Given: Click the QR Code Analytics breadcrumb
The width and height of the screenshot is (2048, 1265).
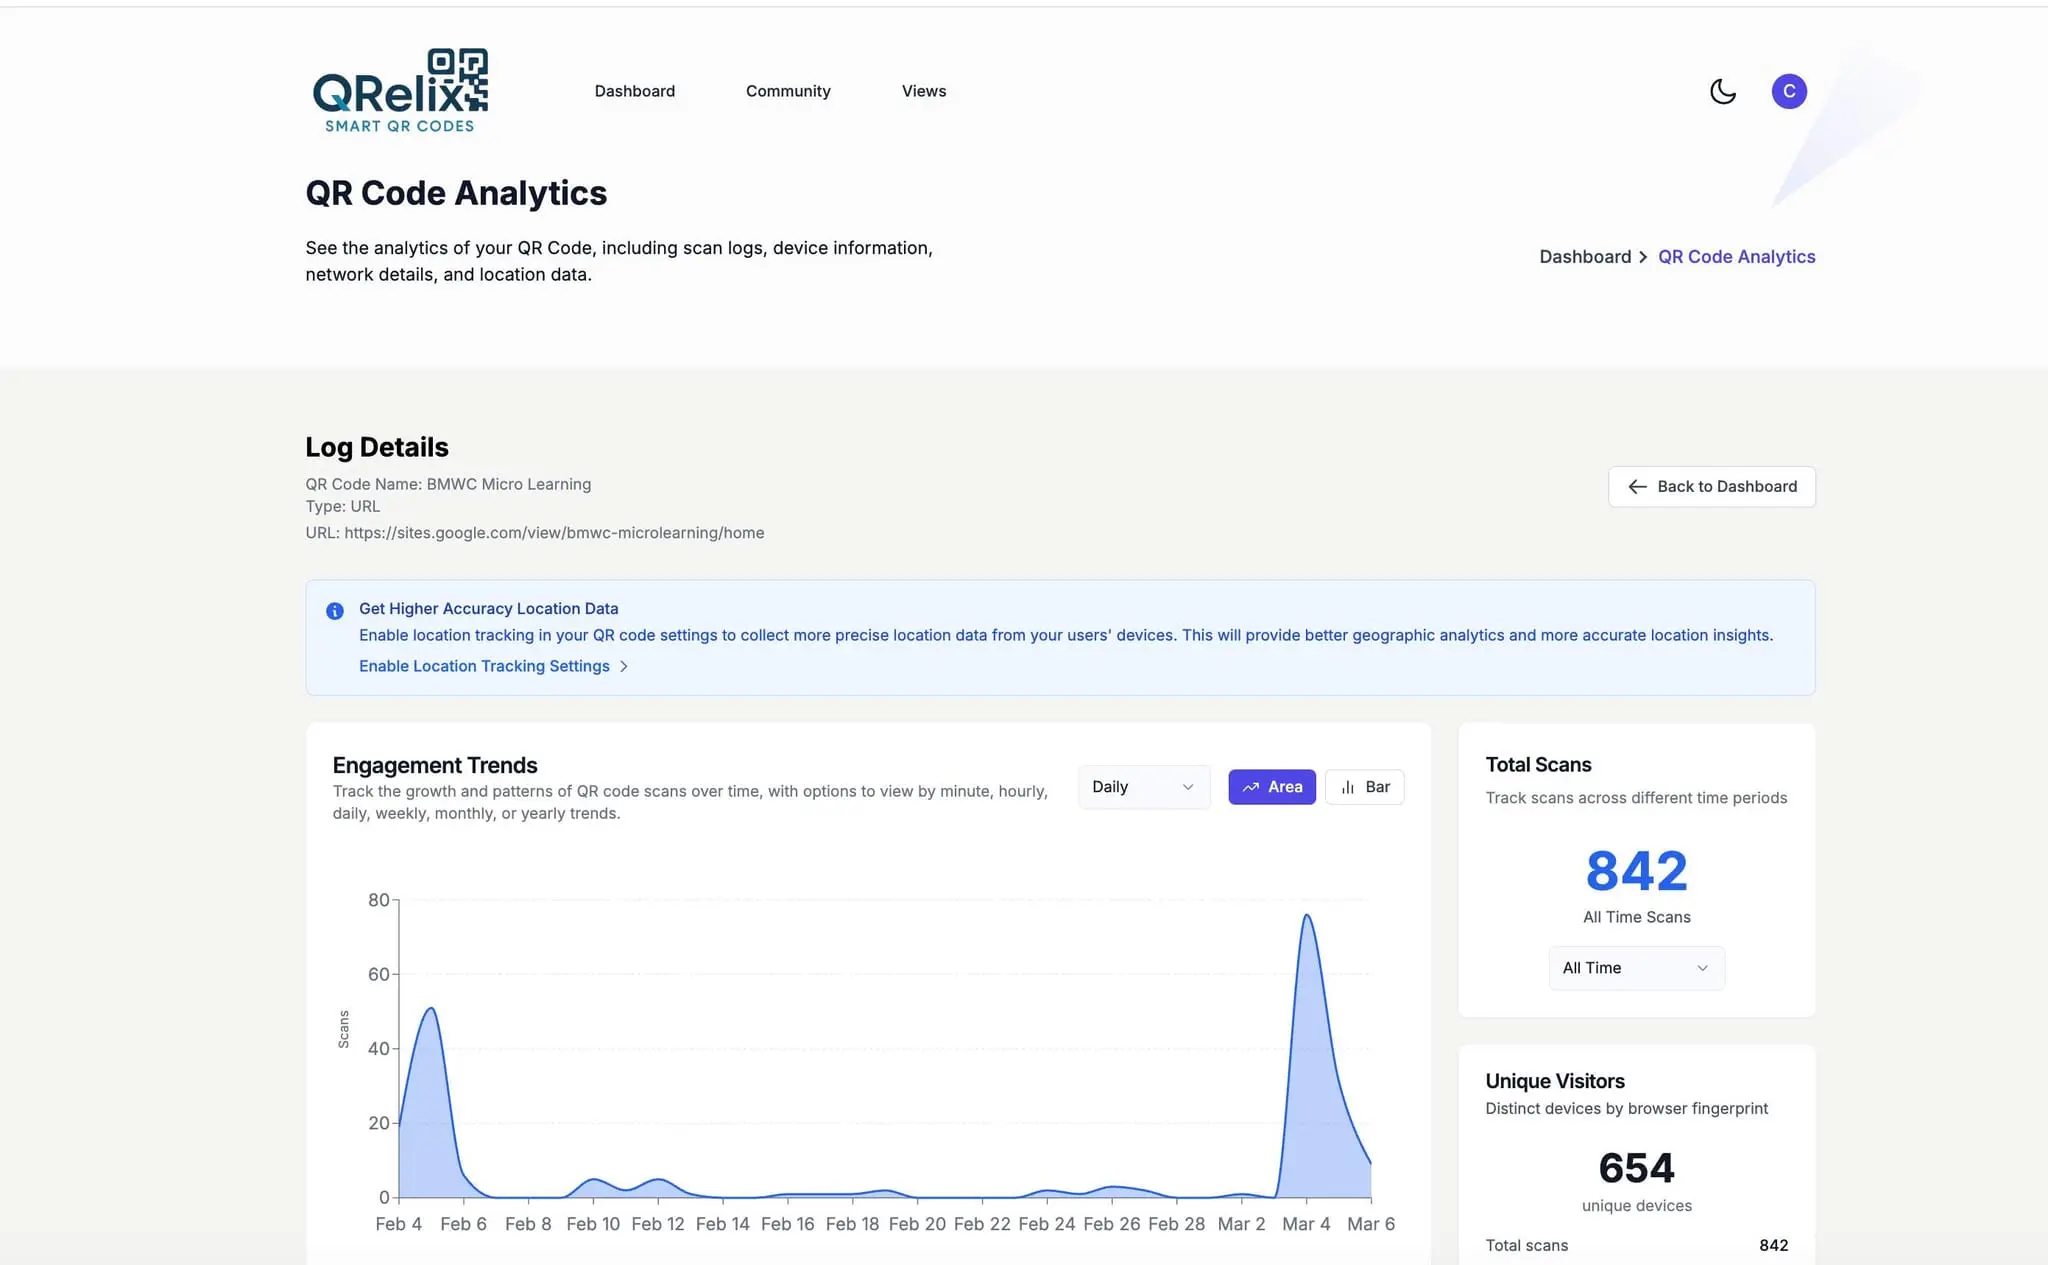Looking at the screenshot, I should click(x=1736, y=257).
